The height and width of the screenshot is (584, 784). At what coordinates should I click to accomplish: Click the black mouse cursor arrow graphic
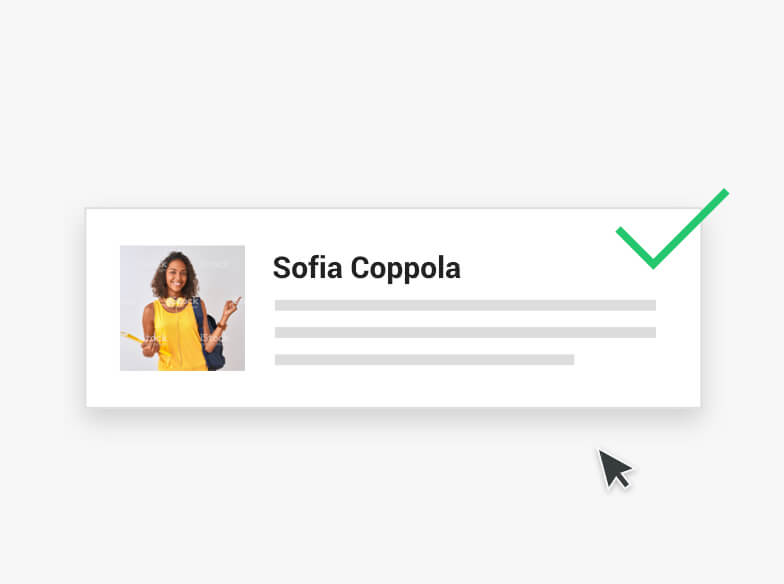coord(616,468)
